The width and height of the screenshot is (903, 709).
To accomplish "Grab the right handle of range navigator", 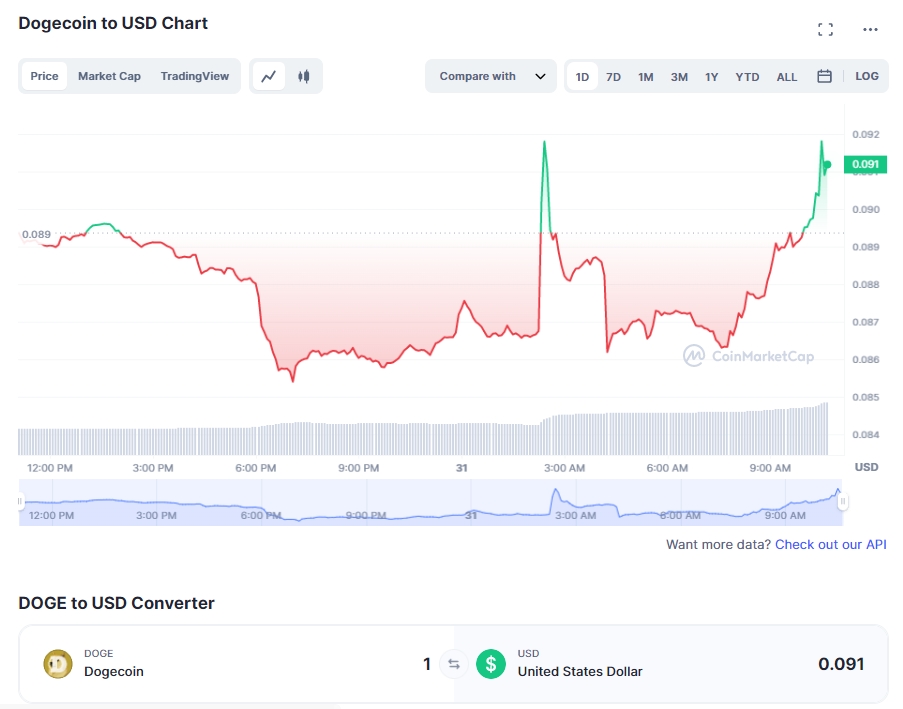I will tap(843, 502).
